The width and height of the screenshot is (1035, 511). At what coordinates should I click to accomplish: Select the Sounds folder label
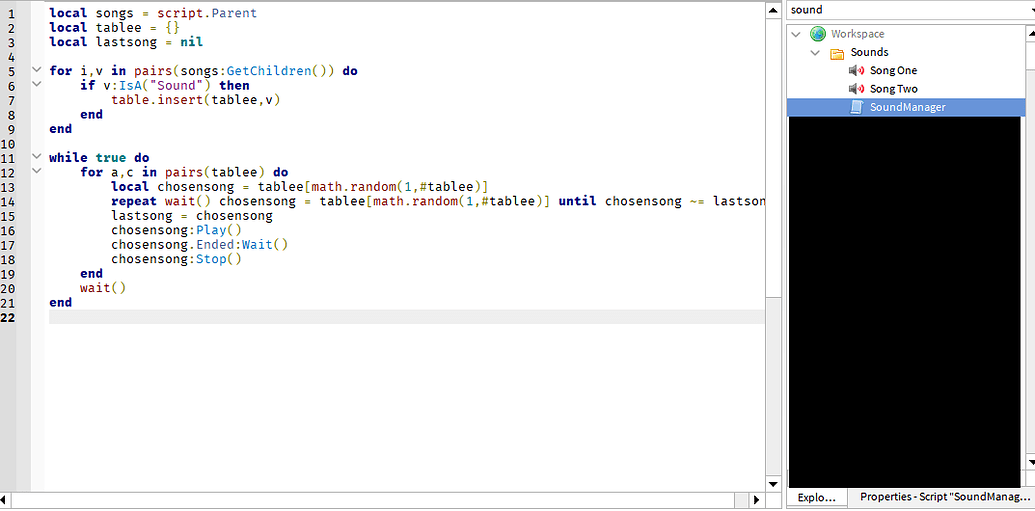pyautogui.click(x=869, y=52)
